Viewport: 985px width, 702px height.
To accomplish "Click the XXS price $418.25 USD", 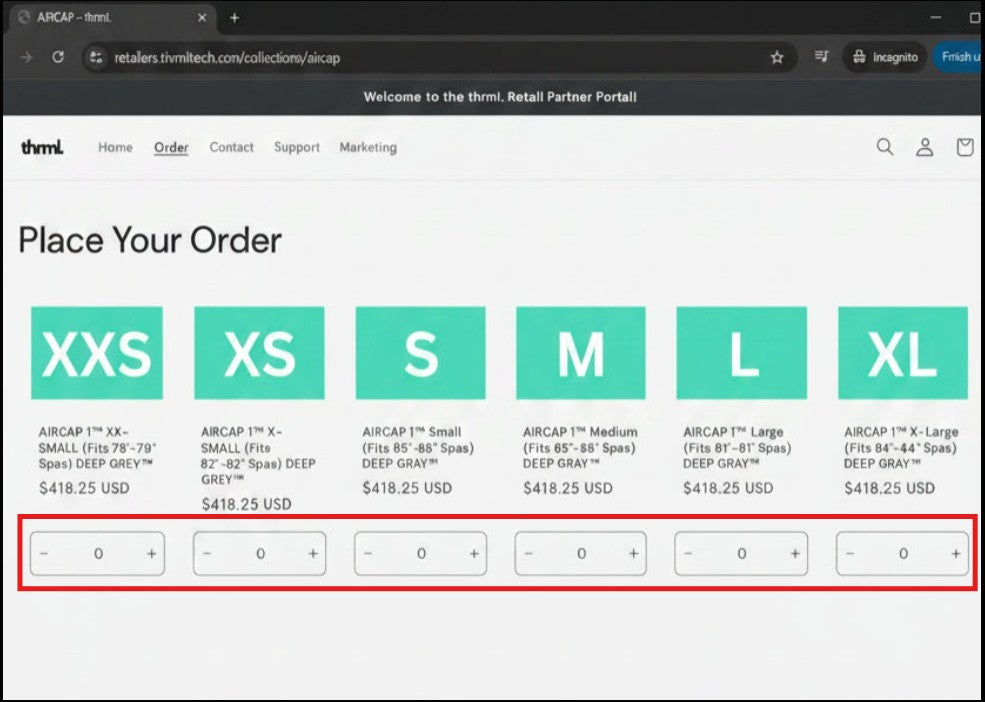I will pyautogui.click(x=84, y=488).
